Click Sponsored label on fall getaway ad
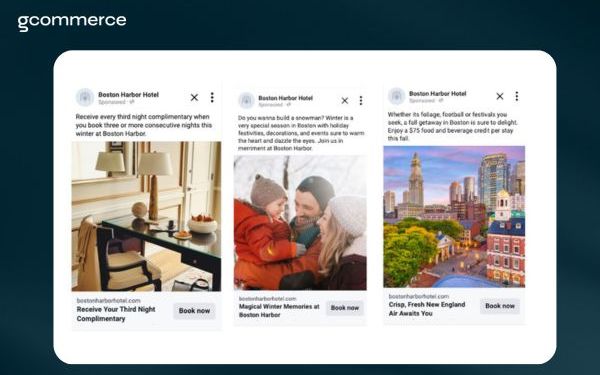600x375 pixels. 422,101
